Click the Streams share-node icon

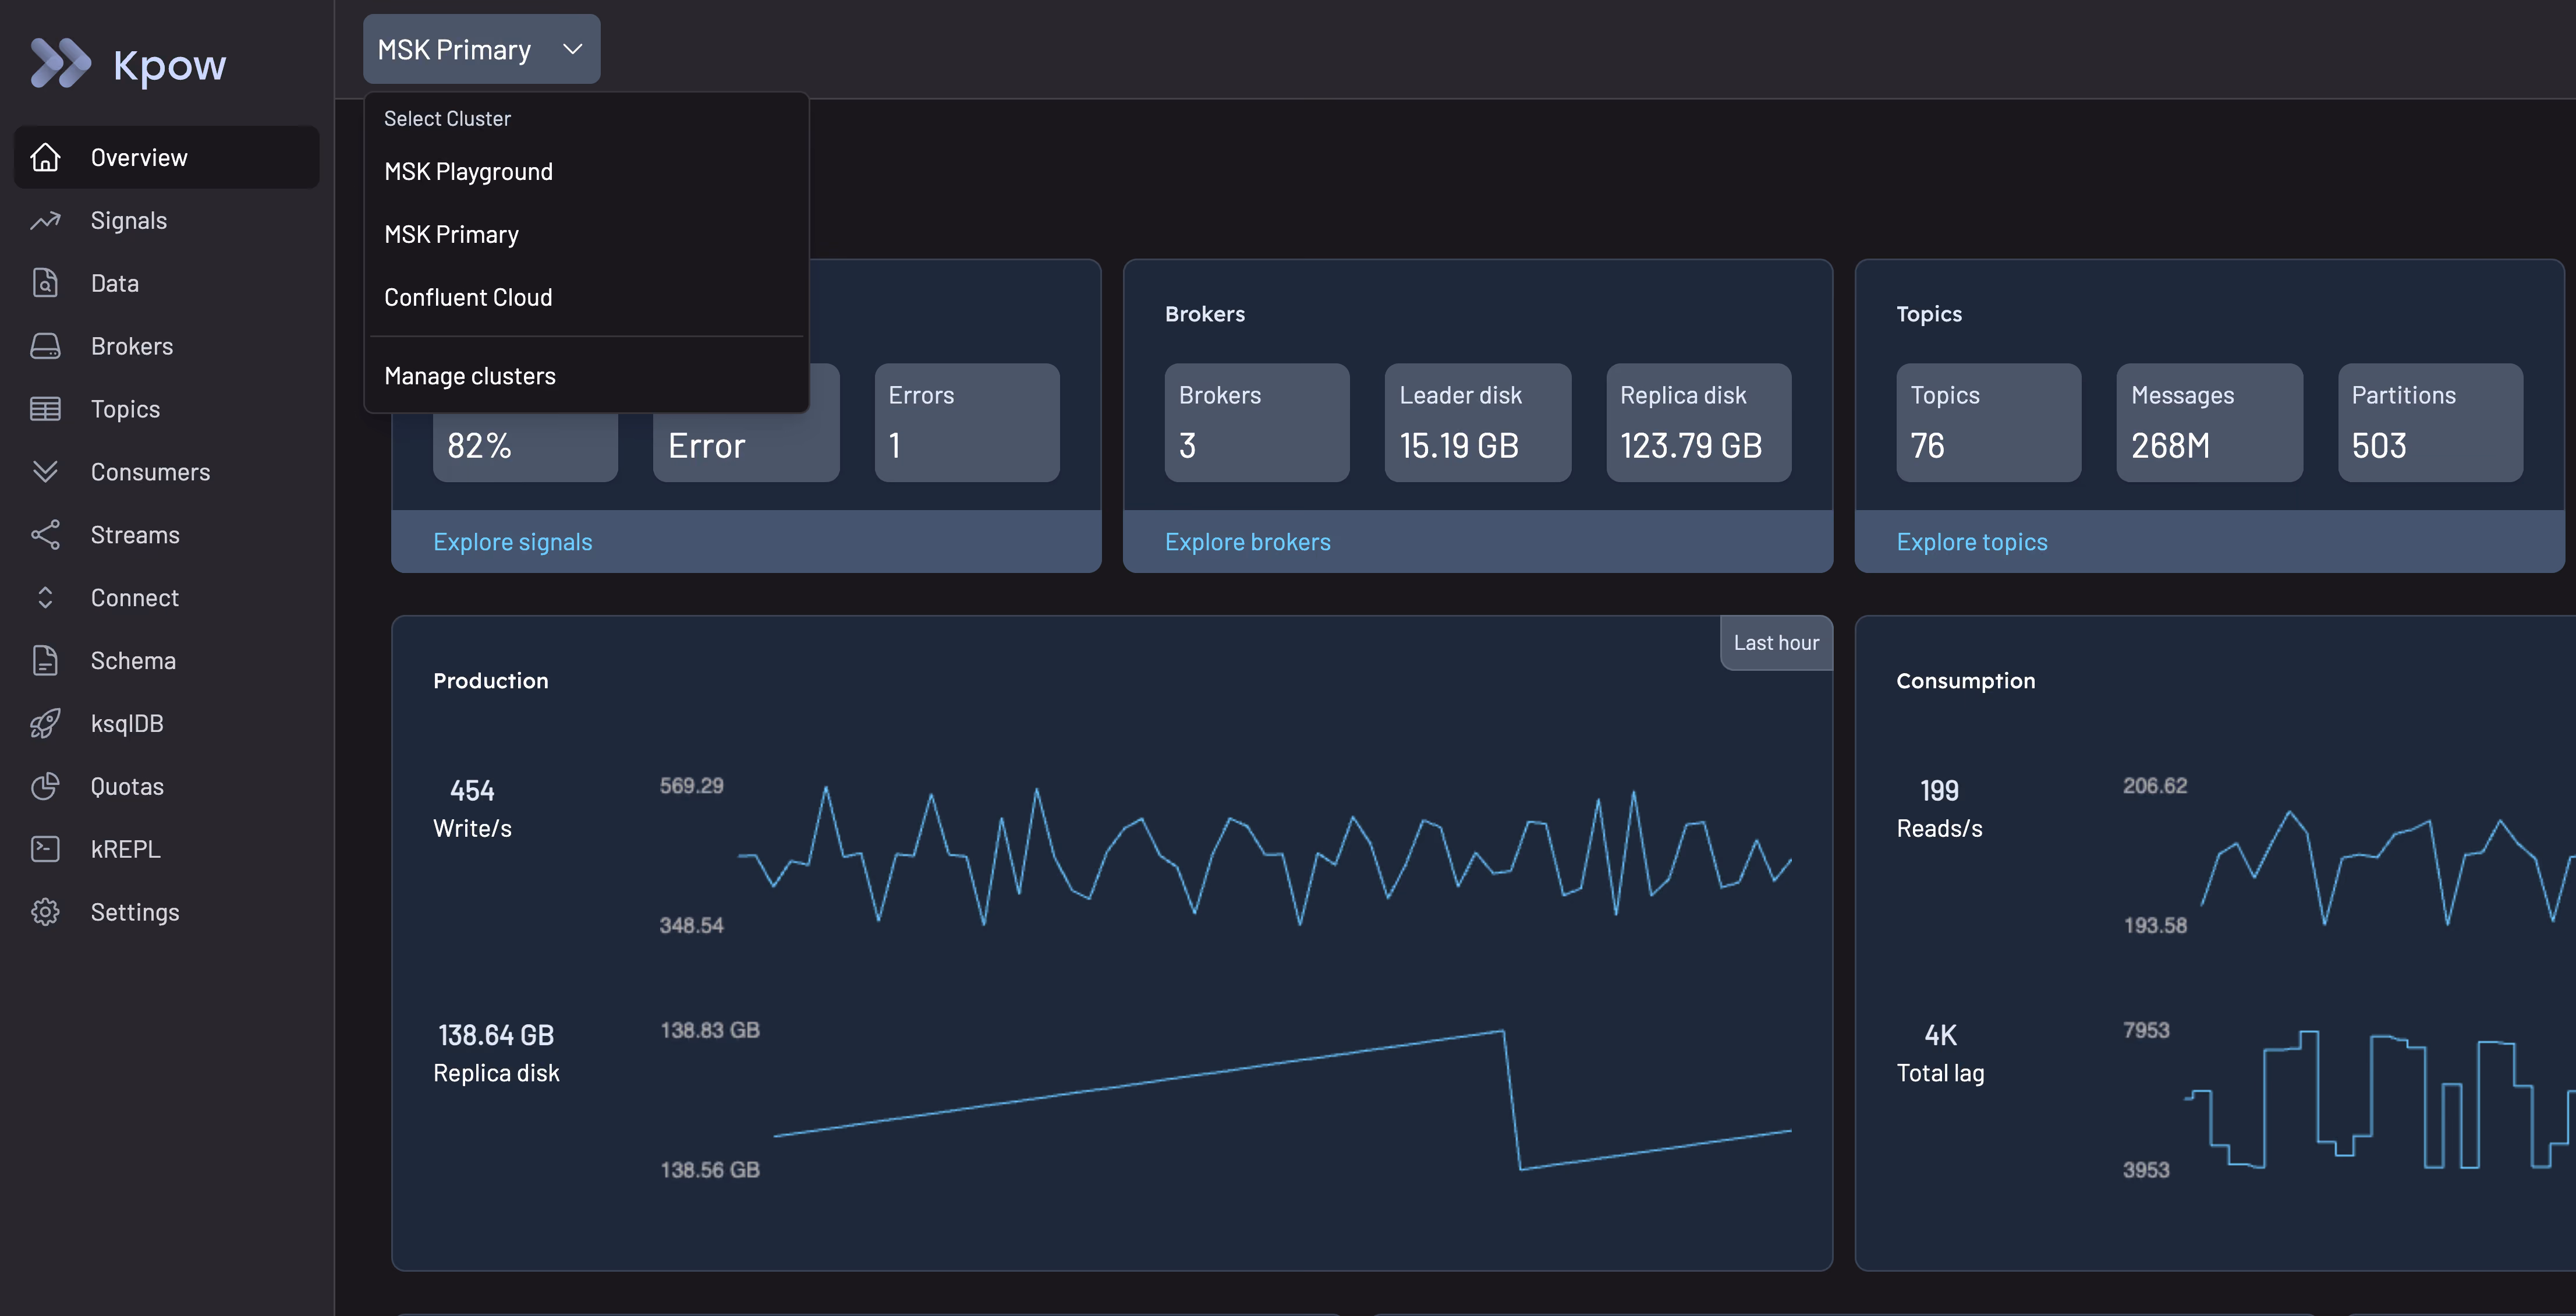click(45, 535)
